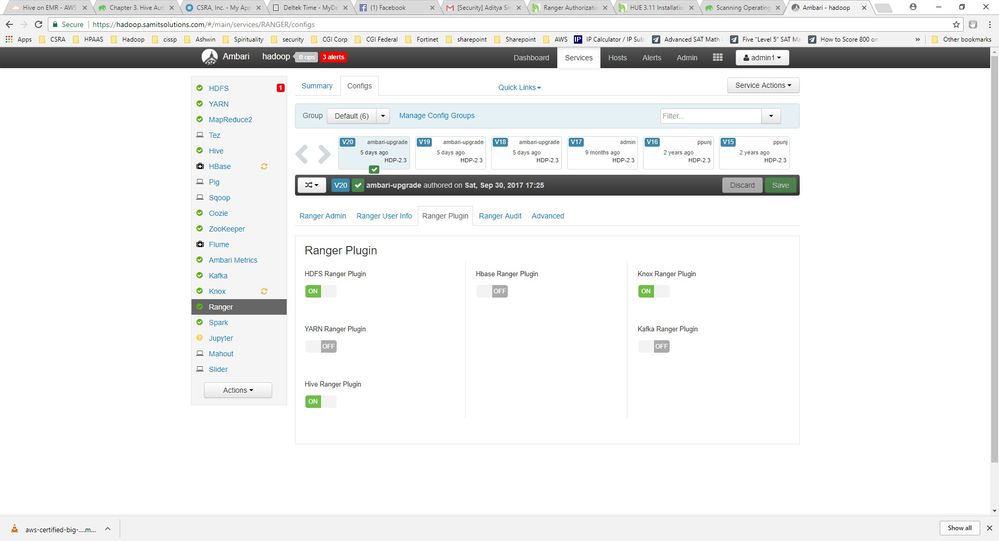Expand the Quick Links dropdown
999x541 pixels.
(519, 87)
